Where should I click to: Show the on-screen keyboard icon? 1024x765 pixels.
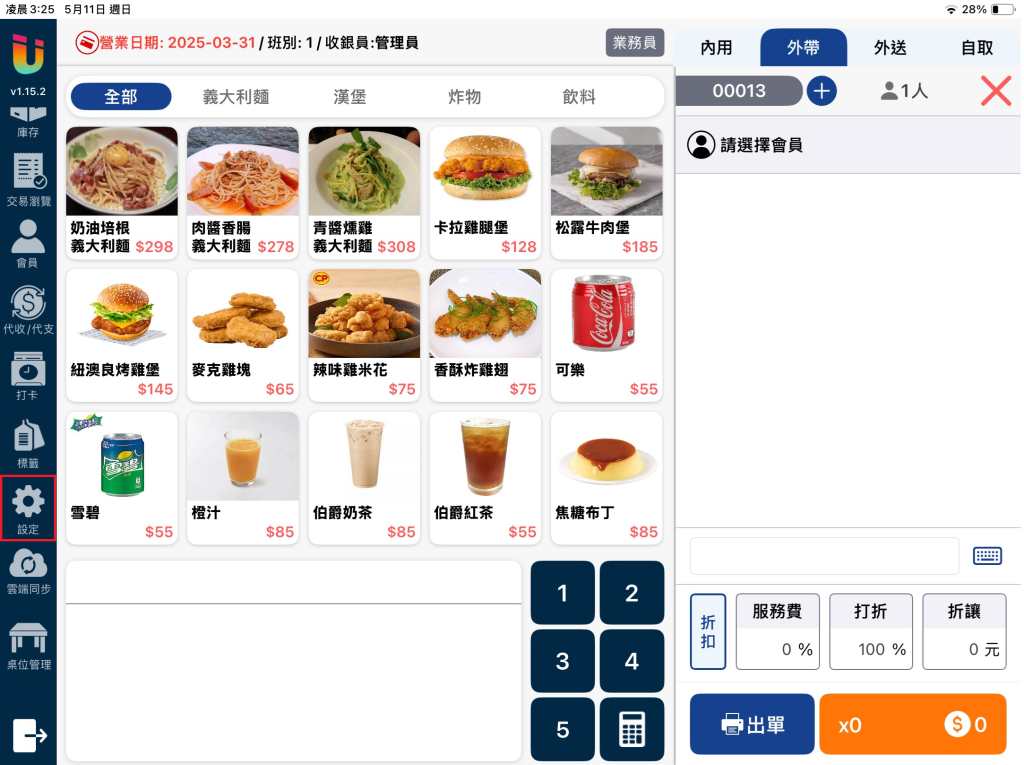[x=987, y=556]
